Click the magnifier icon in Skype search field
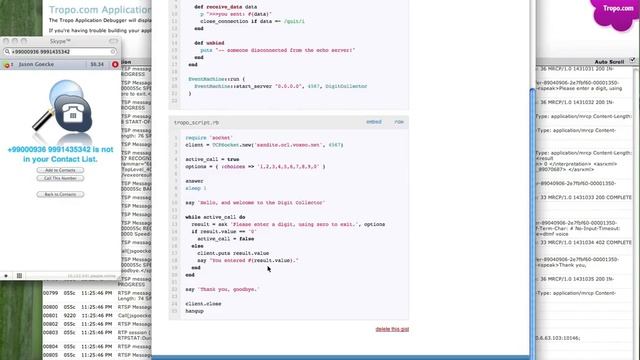 point(7,52)
